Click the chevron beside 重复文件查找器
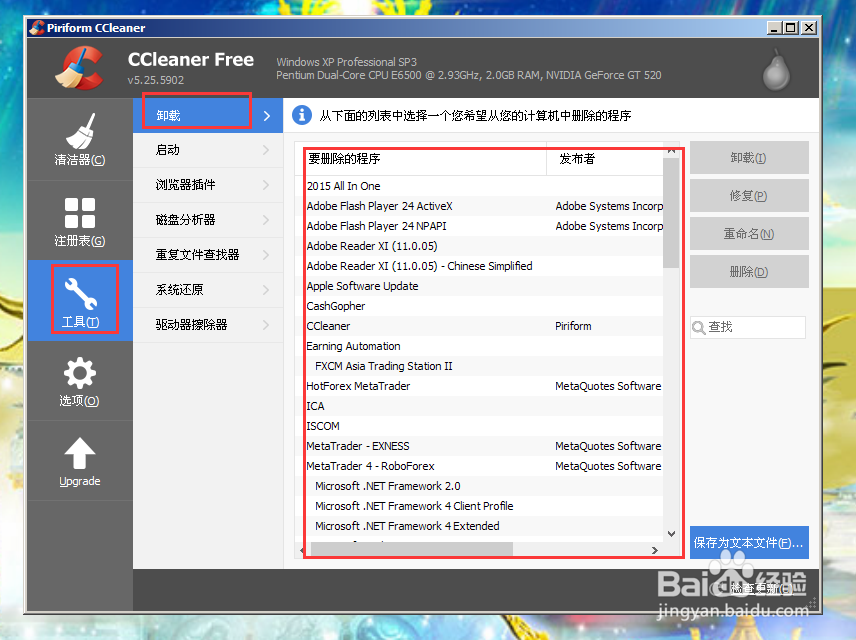This screenshot has width=856, height=640. click(266, 255)
